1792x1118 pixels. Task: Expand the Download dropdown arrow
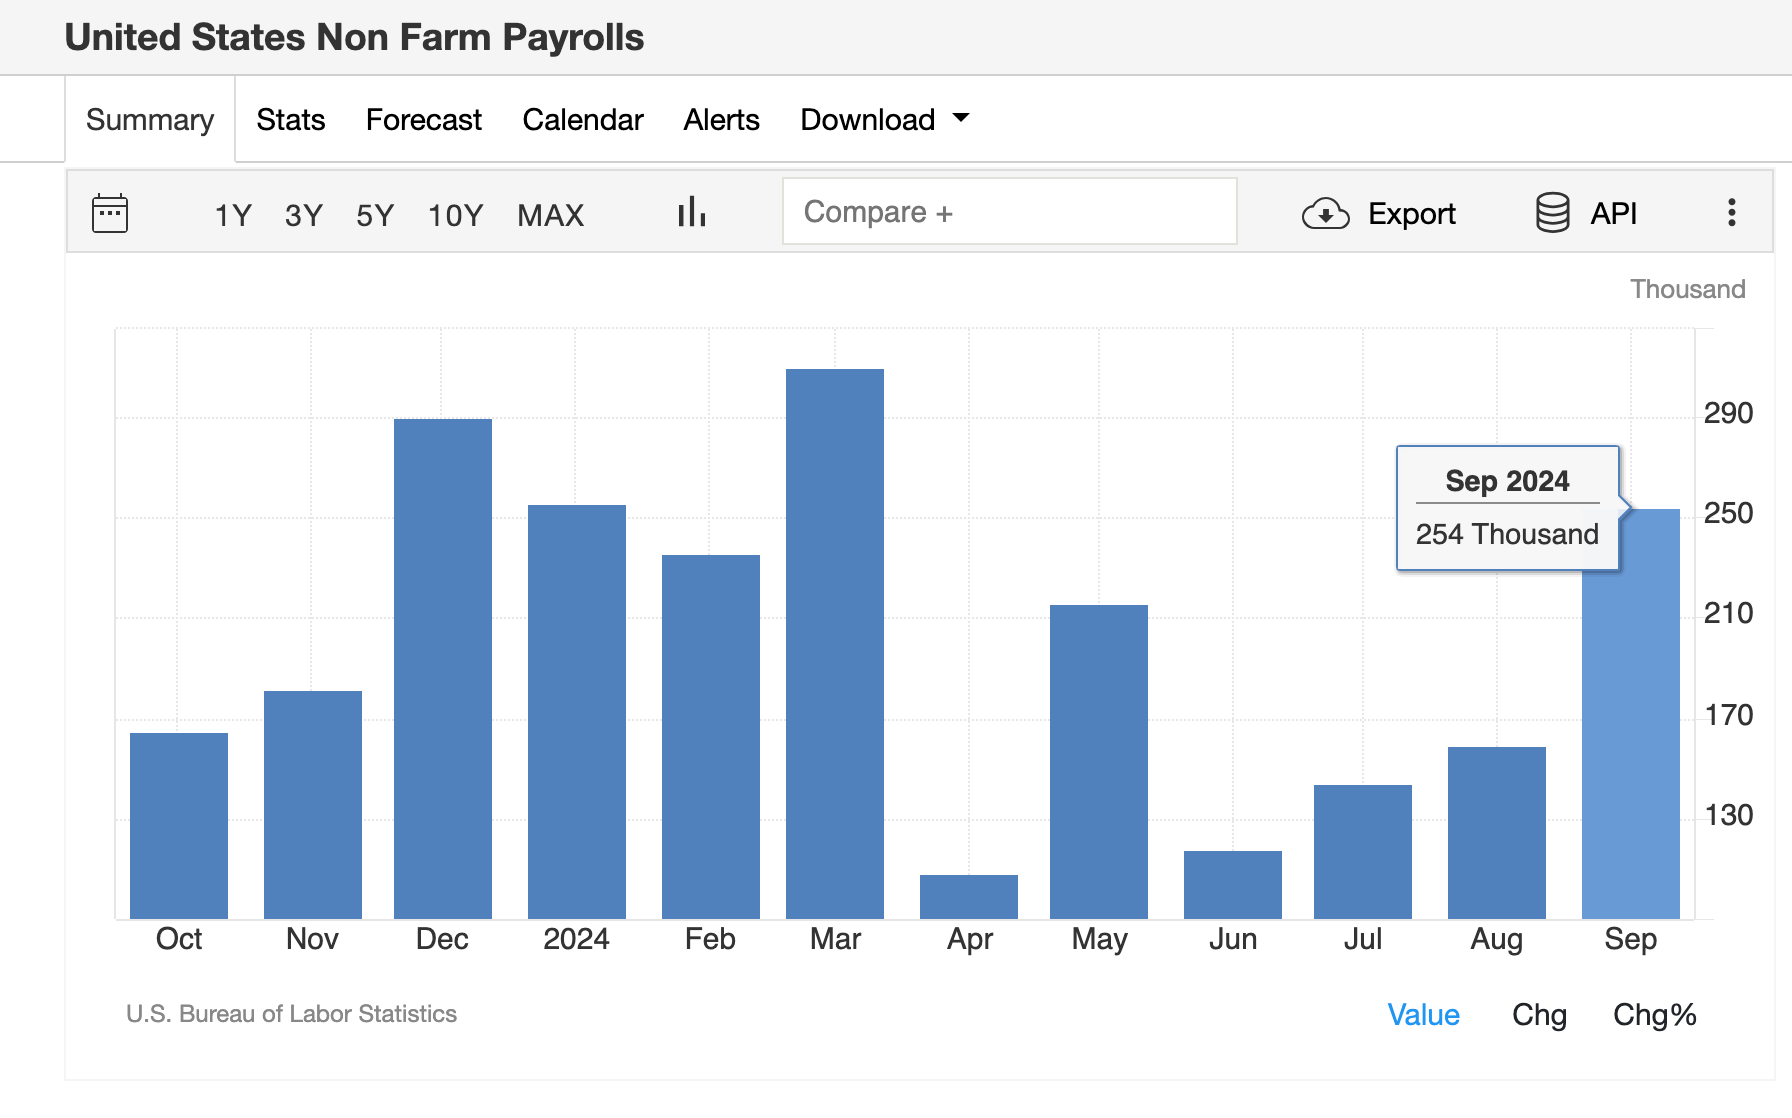(961, 118)
